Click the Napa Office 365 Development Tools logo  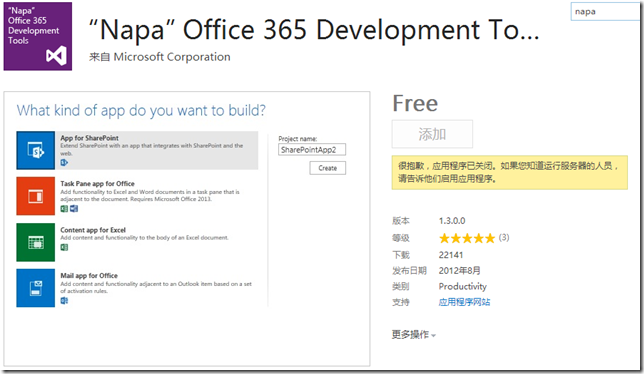(x=38, y=37)
